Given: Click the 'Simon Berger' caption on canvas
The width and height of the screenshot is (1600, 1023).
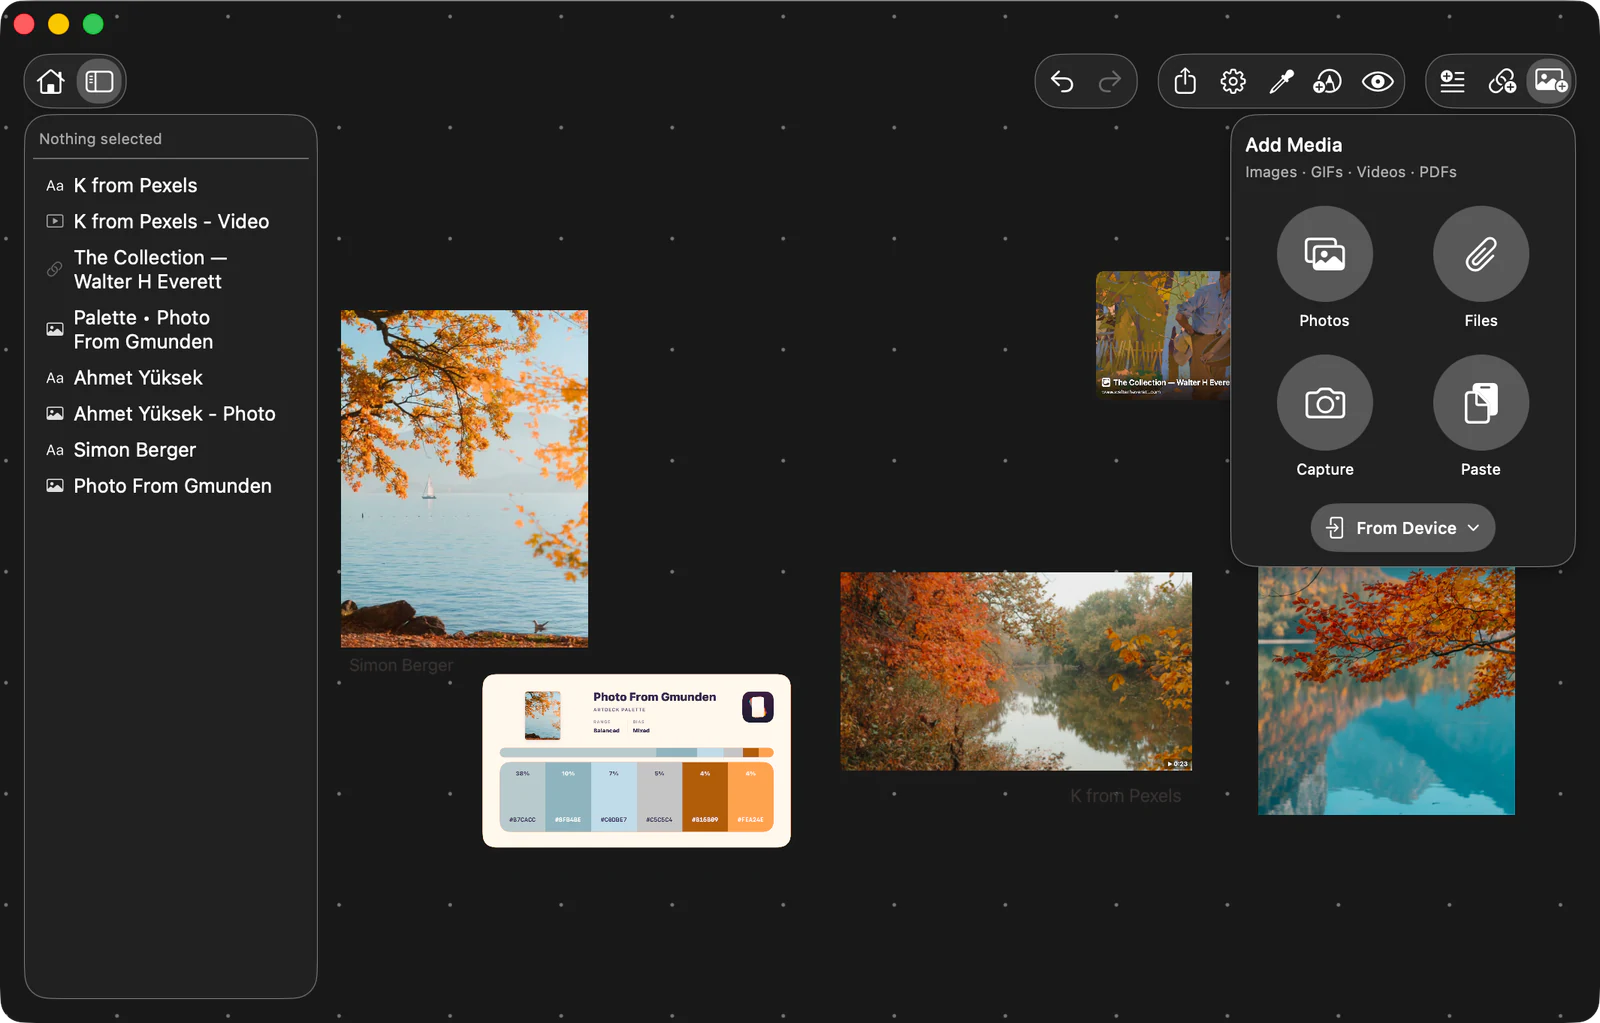Looking at the screenshot, I should (x=401, y=665).
